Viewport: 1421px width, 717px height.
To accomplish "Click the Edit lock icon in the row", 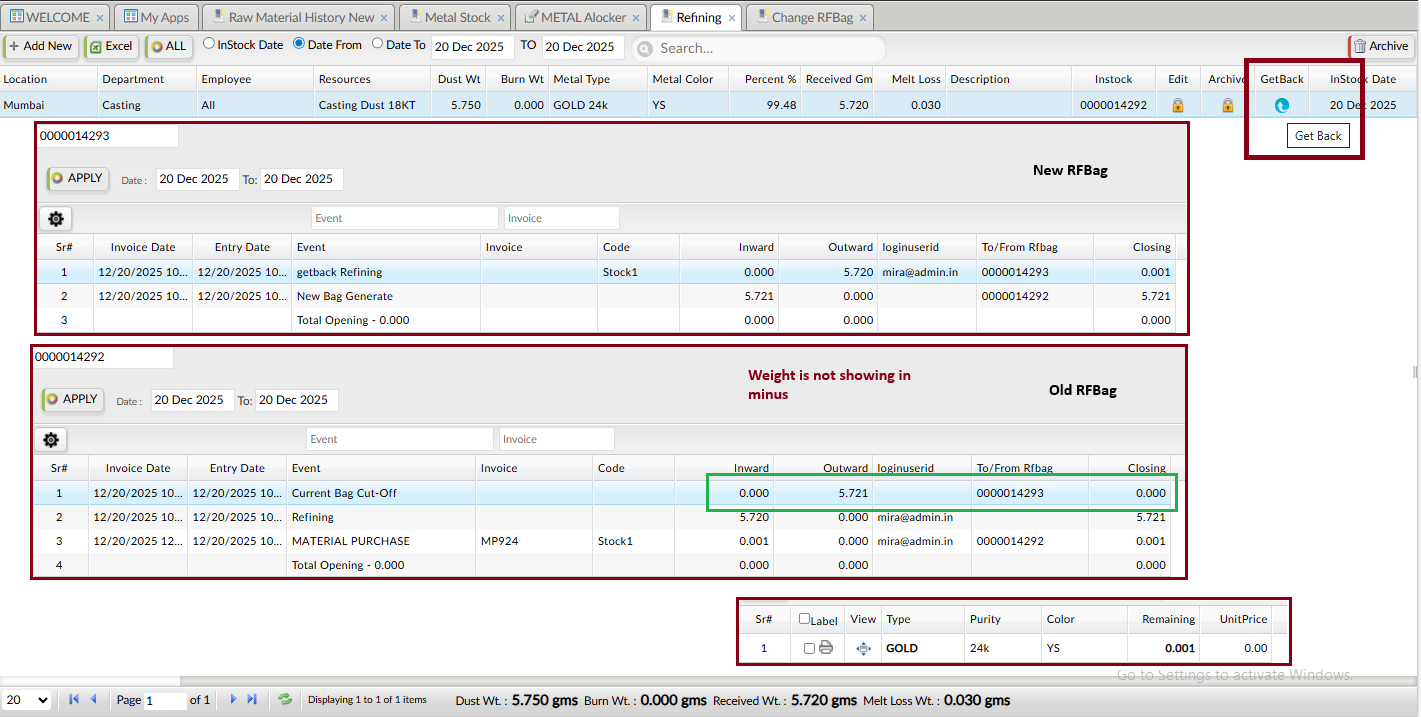I will pyautogui.click(x=1177, y=105).
